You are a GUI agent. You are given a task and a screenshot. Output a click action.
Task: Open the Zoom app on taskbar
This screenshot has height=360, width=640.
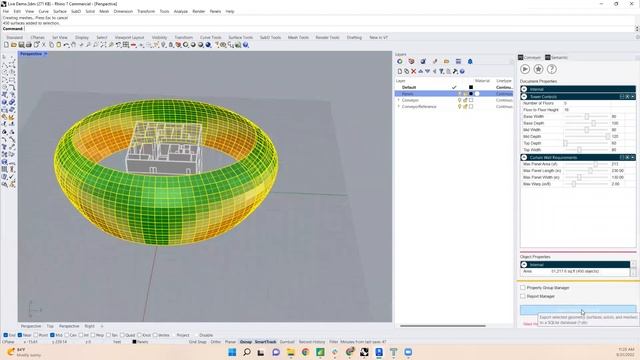coord(408,352)
